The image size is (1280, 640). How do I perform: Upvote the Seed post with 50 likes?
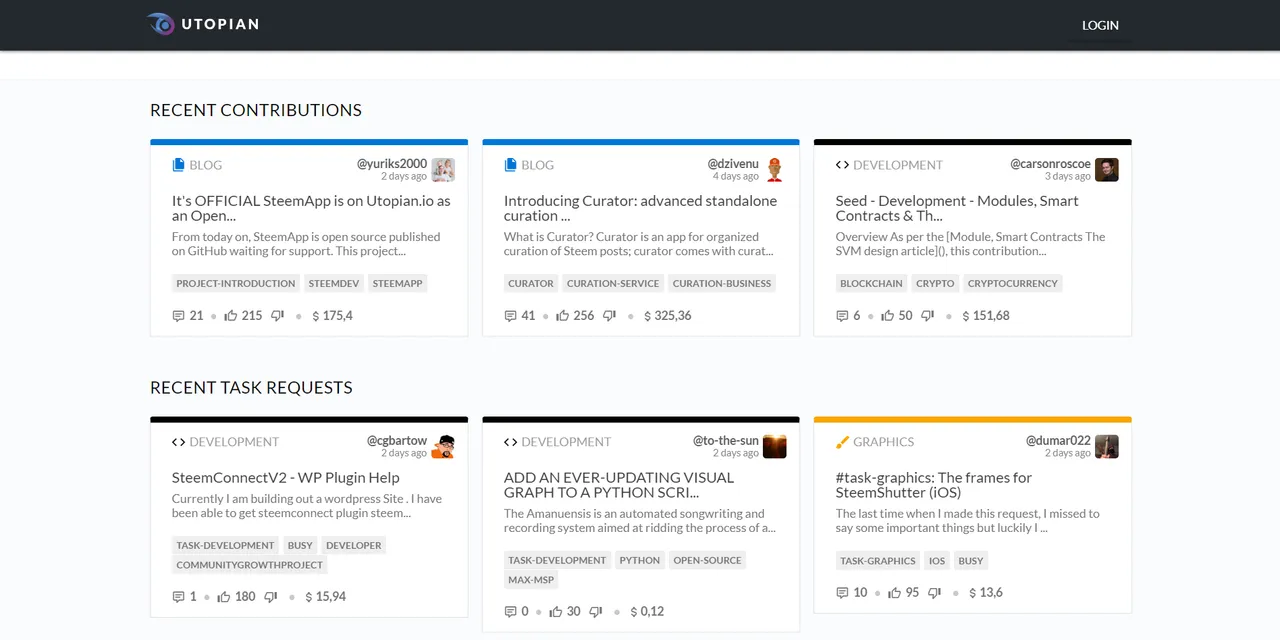tap(888, 316)
